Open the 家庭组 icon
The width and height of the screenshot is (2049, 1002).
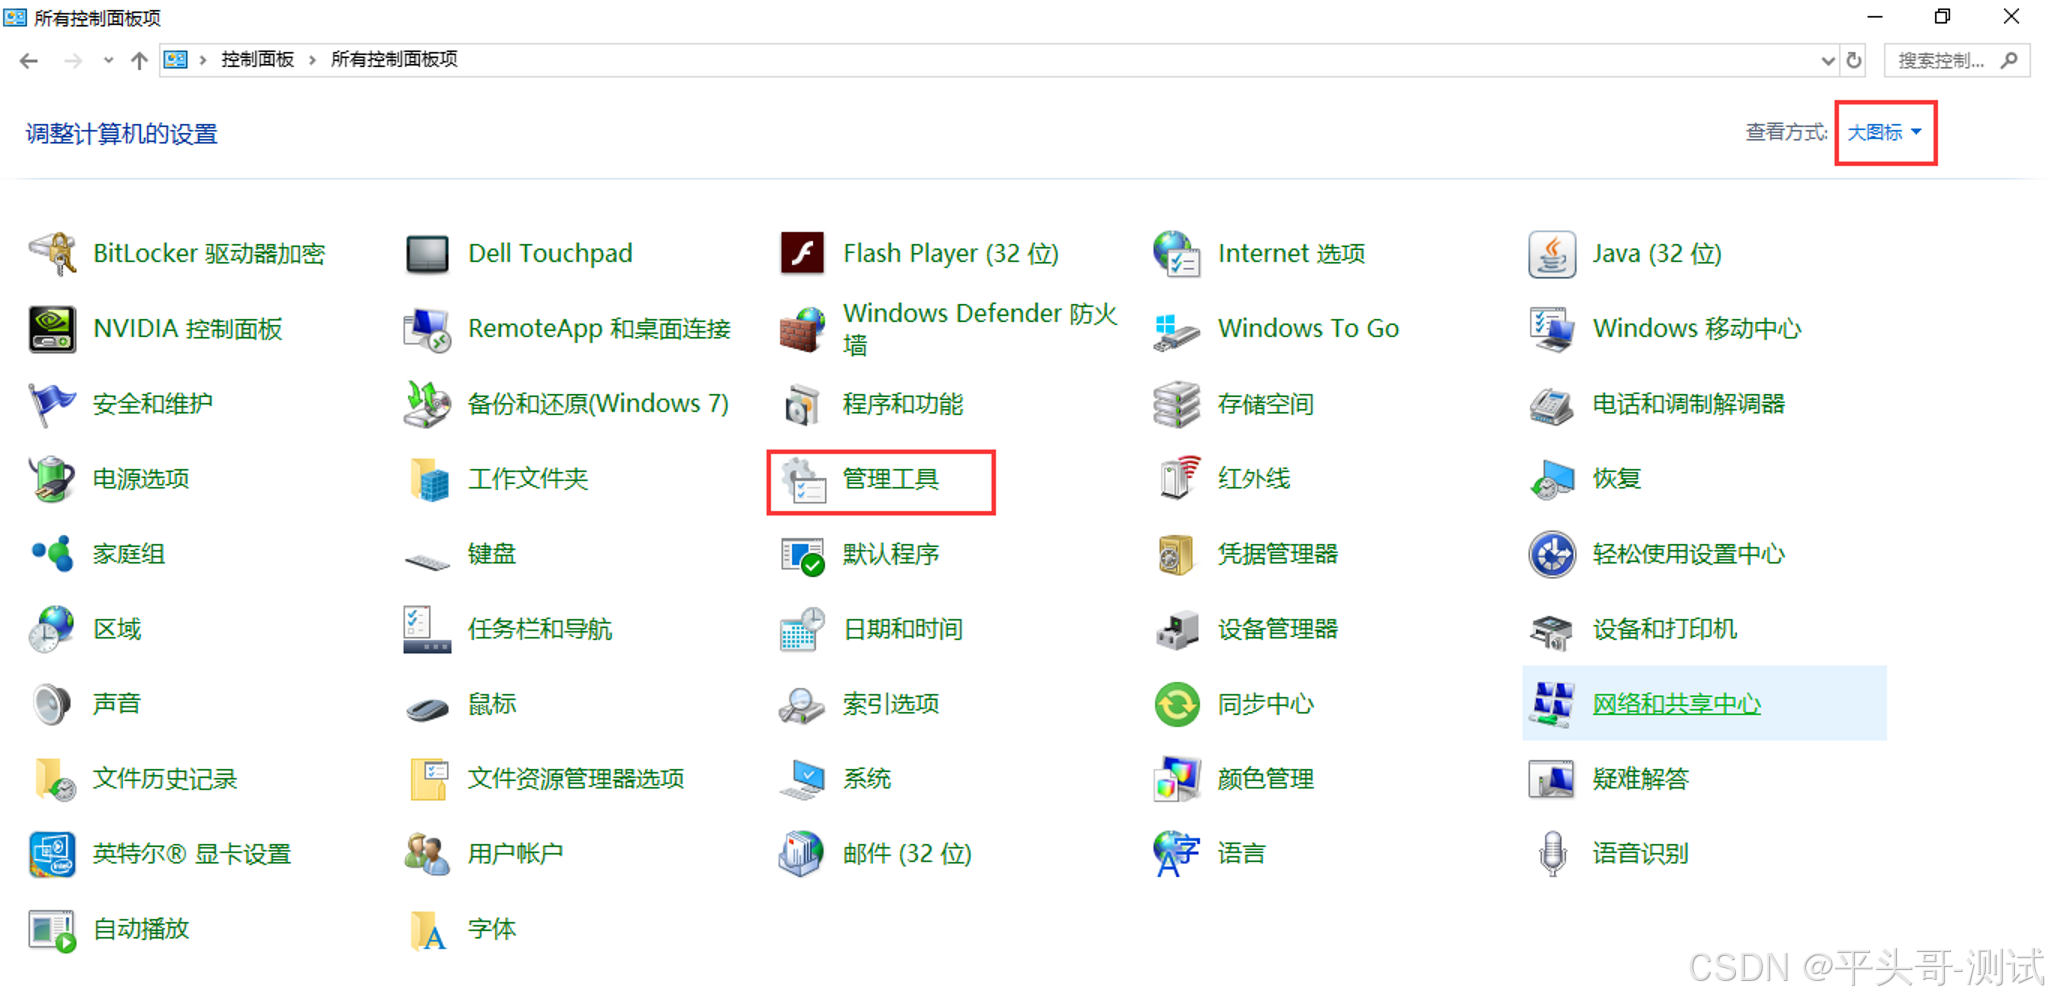tap(52, 554)
